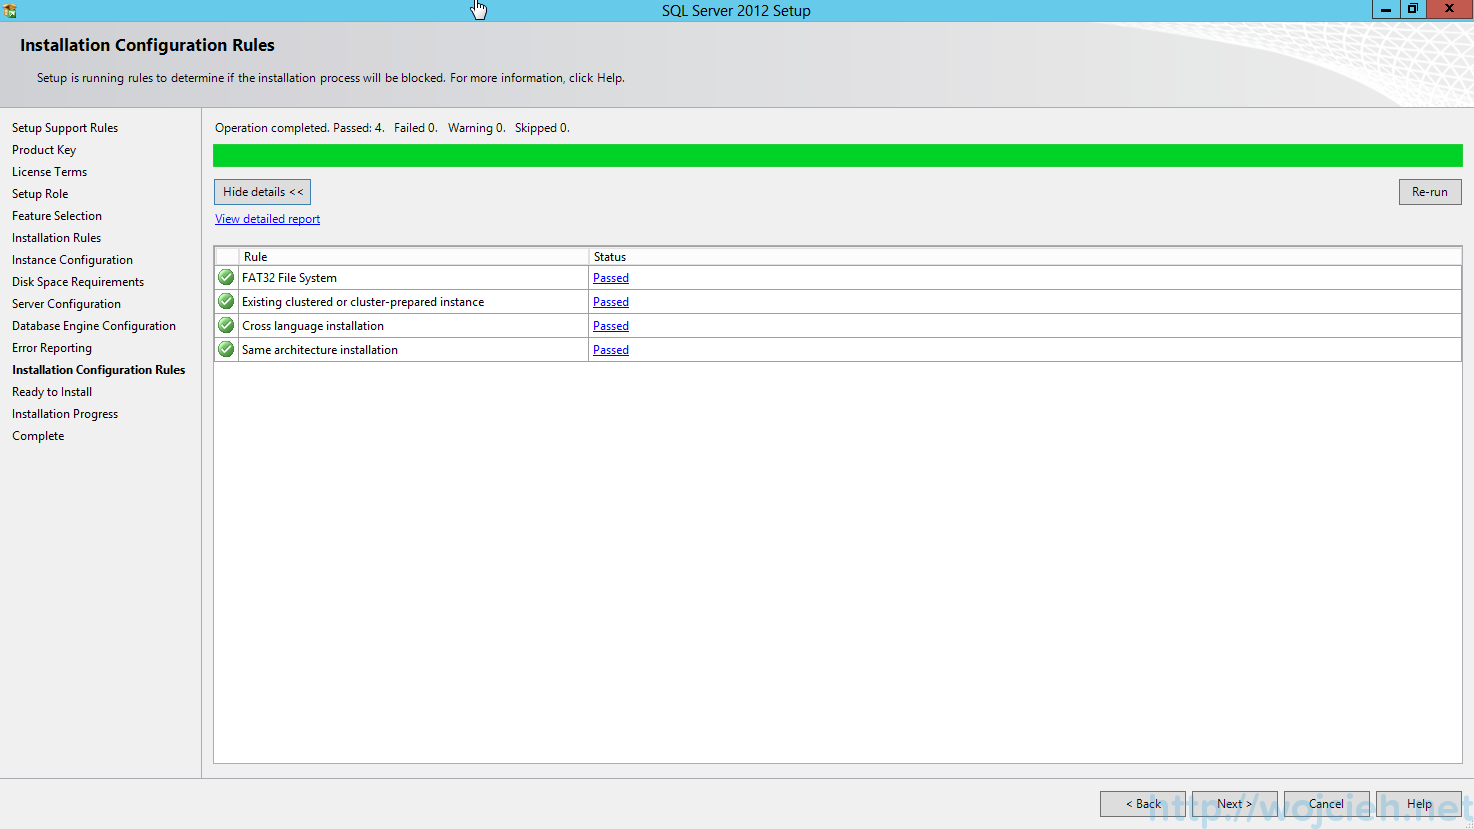Choose the Ready to Install step
This screenshot has width=1474, height=829.
tap(52, 392)
